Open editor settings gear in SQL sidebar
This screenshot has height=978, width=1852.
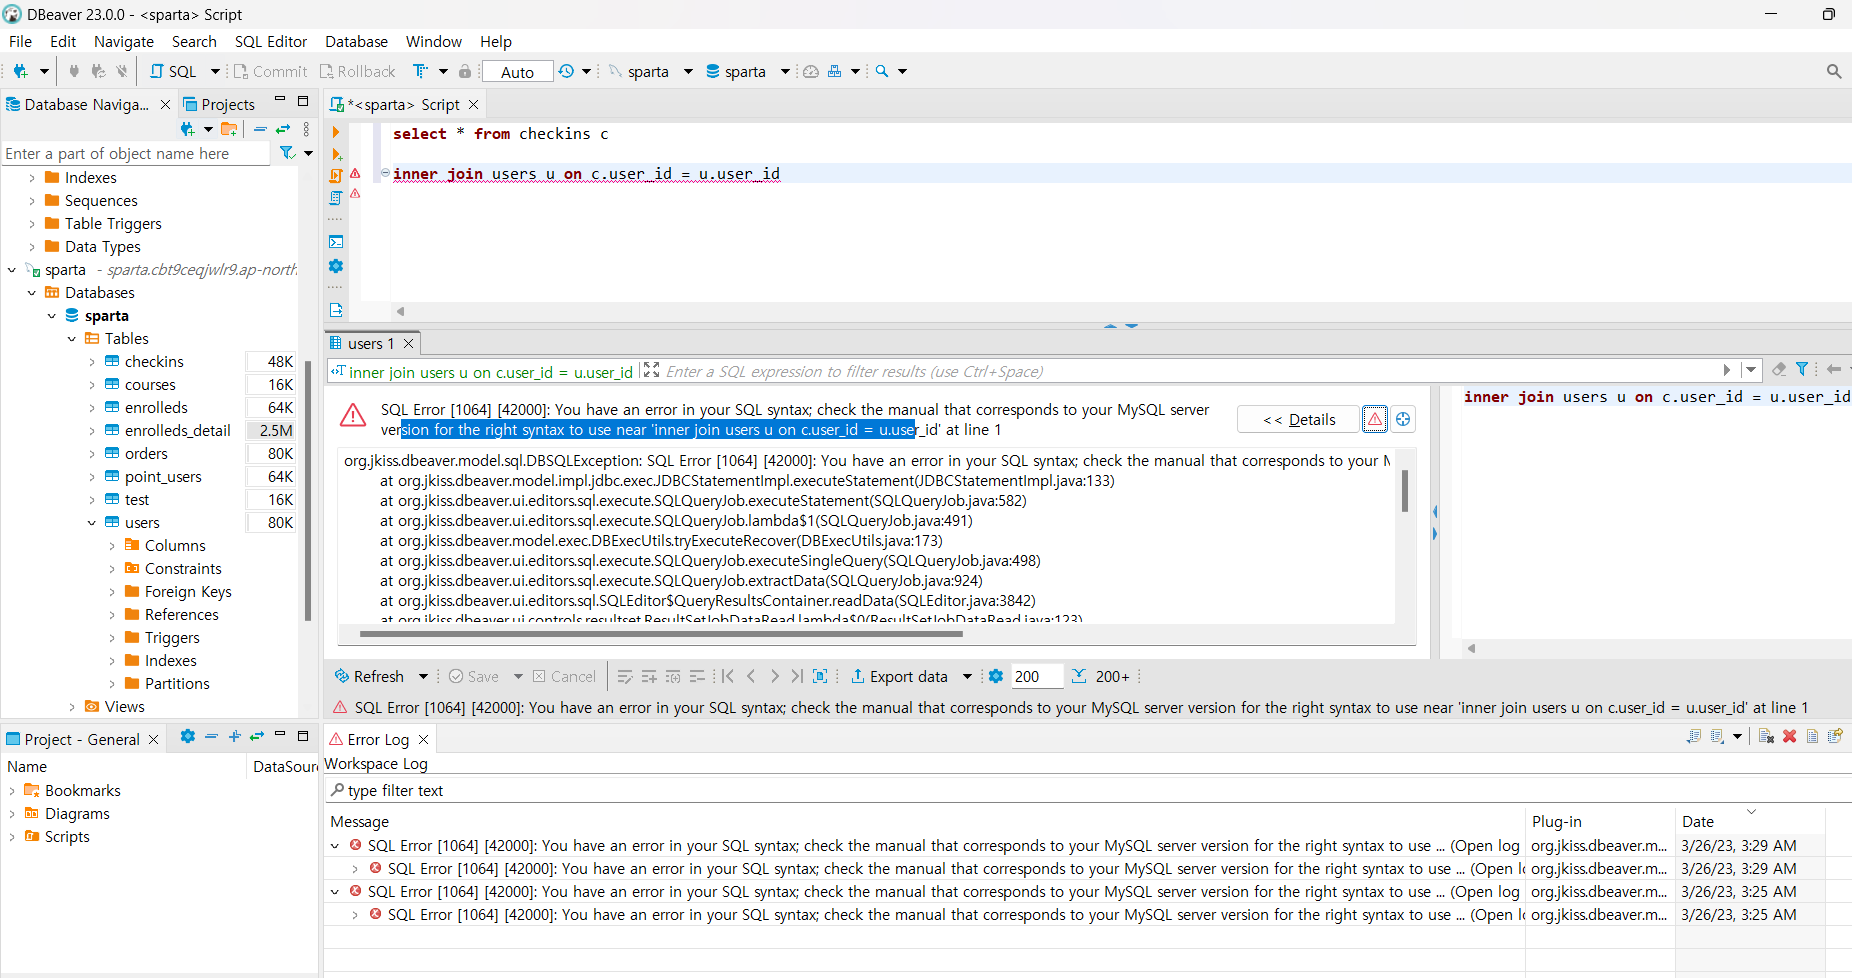(x=336, y=266)
